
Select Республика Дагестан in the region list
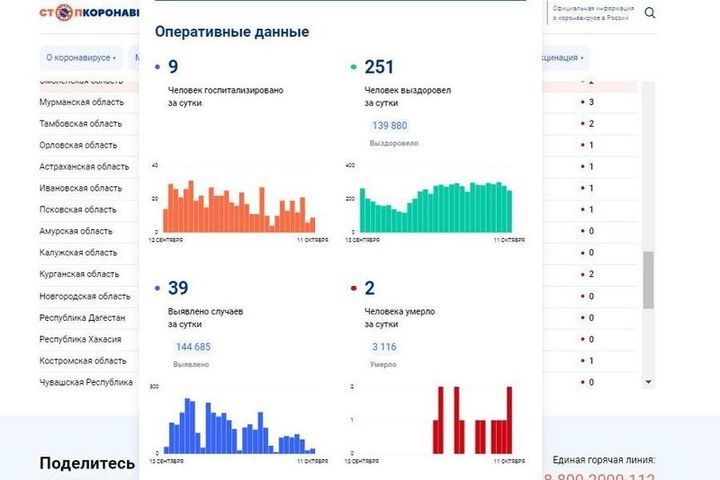coord(82,318)
